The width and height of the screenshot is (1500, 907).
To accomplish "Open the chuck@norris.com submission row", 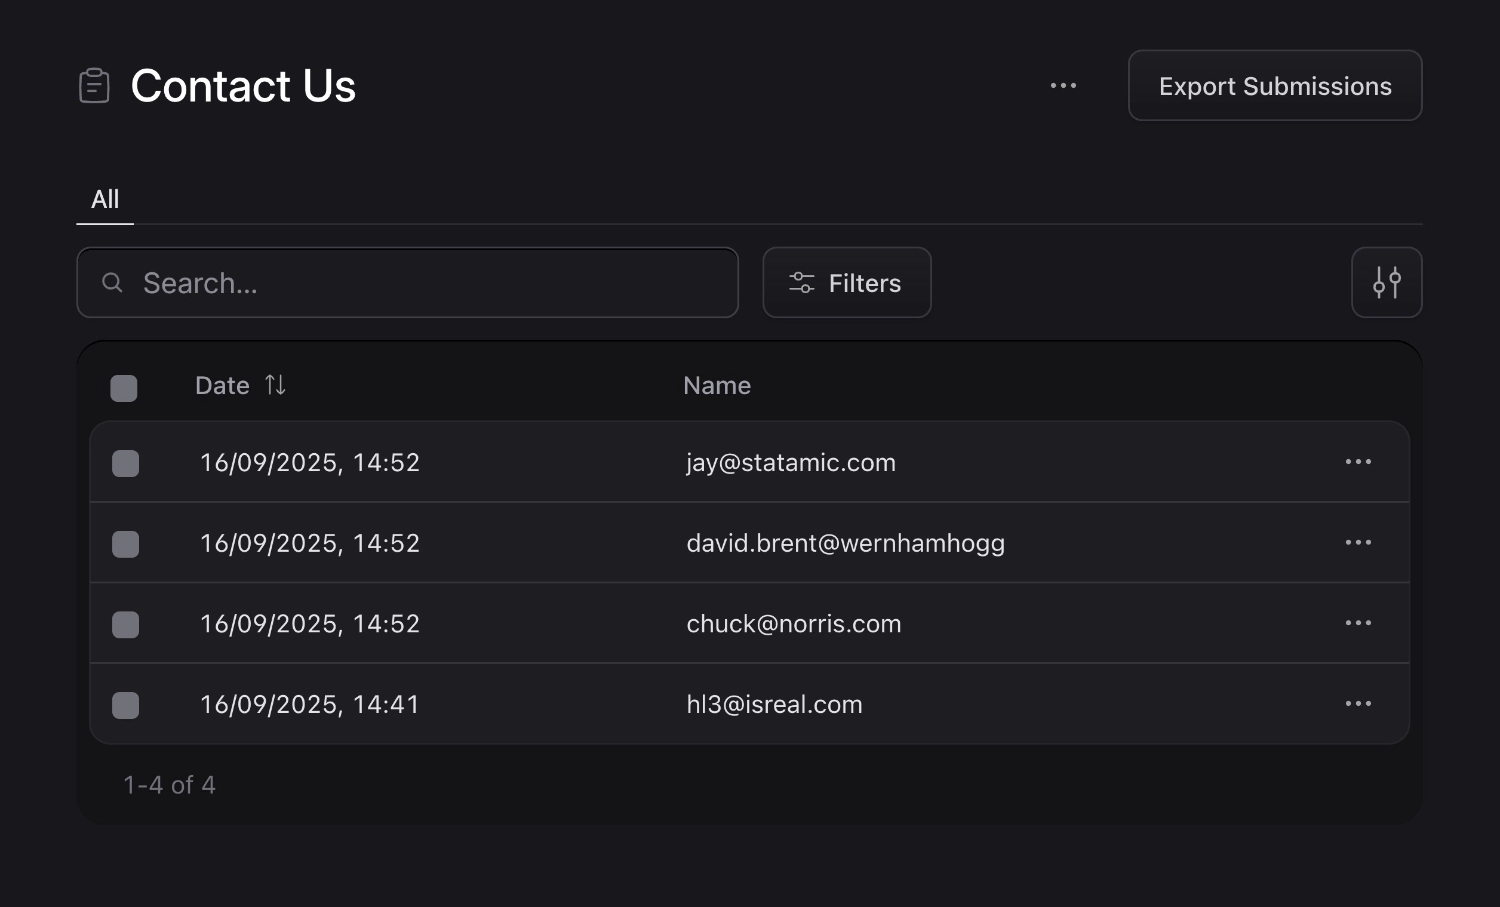I will coord(794,623).
